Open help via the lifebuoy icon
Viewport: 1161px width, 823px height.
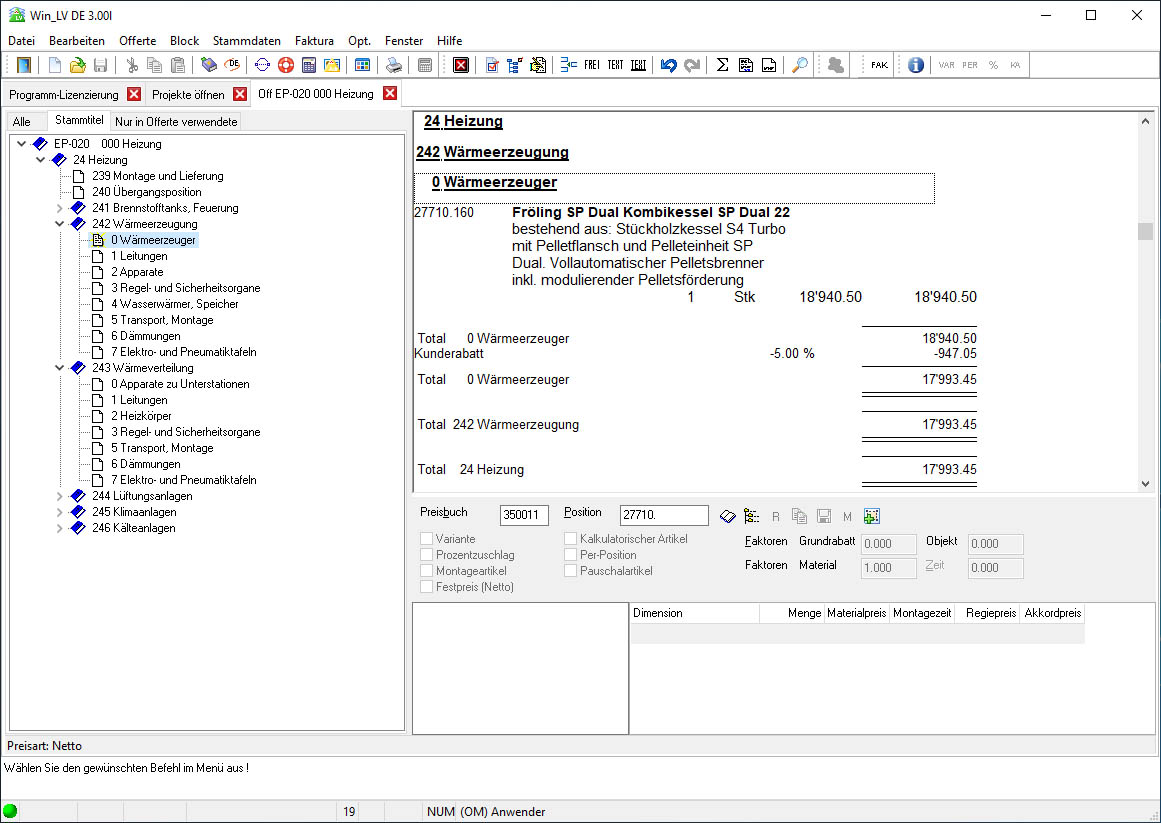tap(286, 65)
